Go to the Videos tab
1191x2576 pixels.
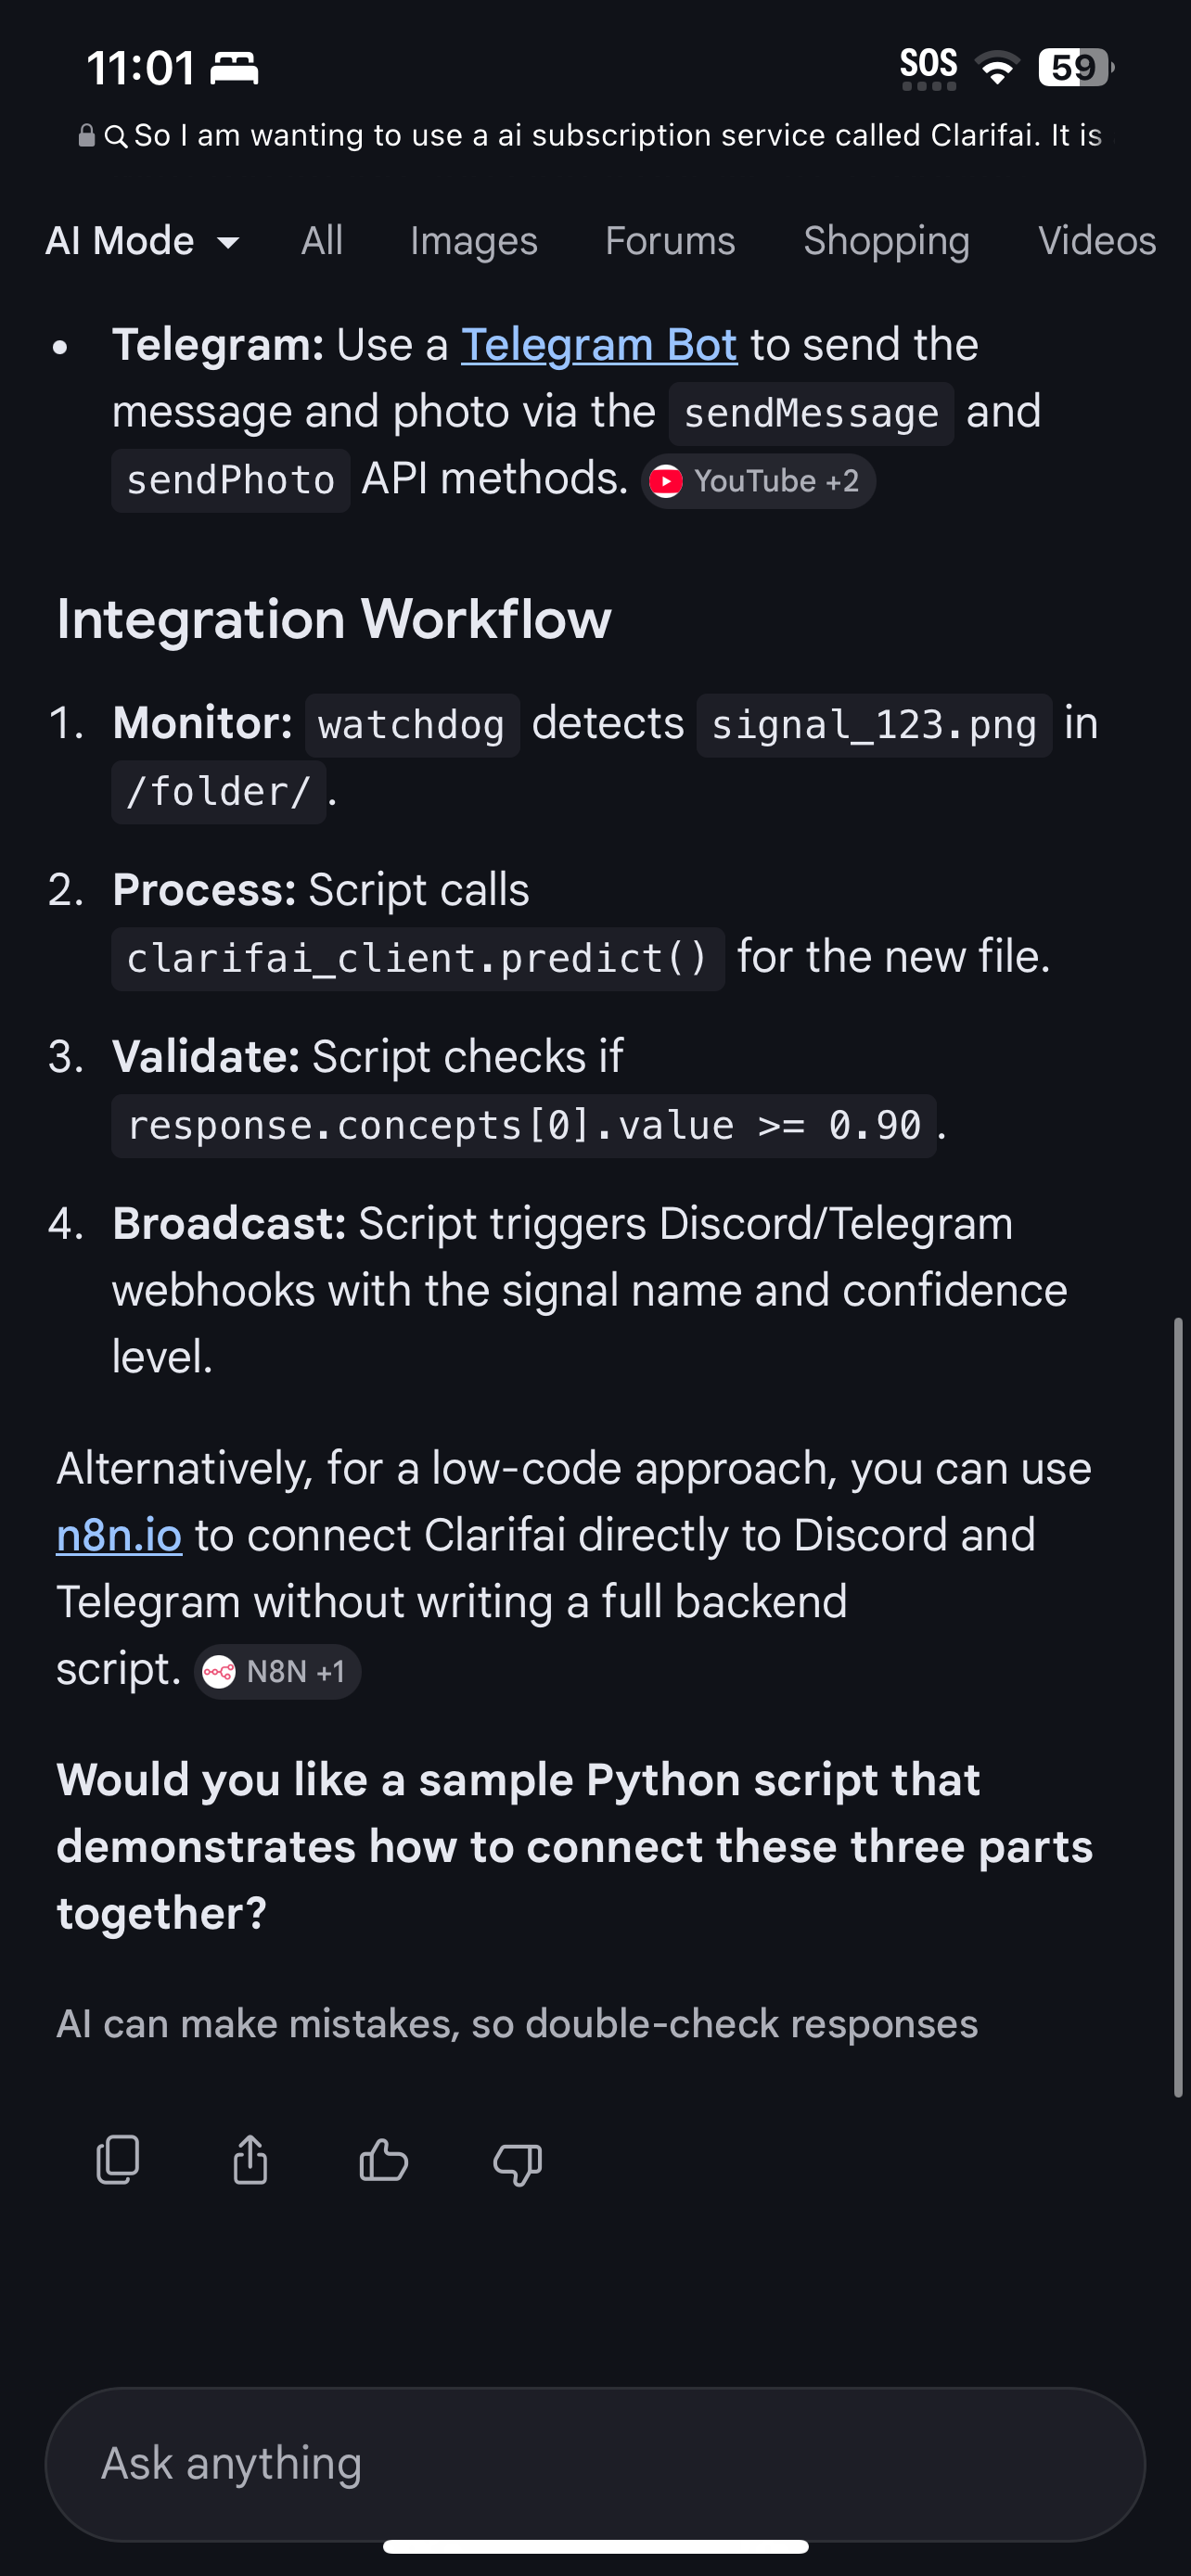click(1096, 241)
